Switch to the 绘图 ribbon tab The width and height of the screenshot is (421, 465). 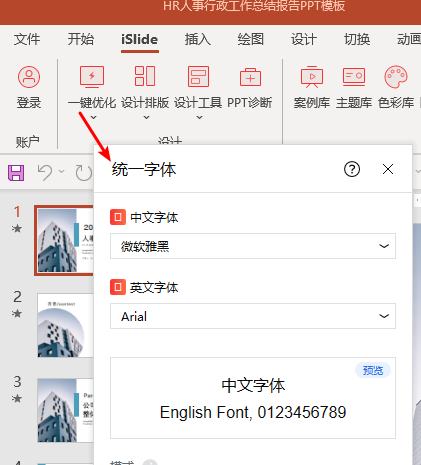[251, 39]
